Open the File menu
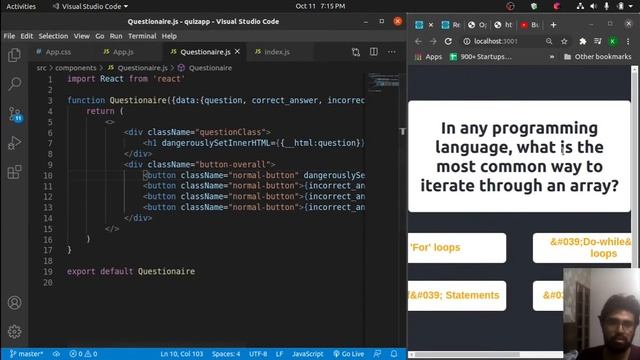The width and height of the screenshot is (640, 360). click(x=9, y=36)
